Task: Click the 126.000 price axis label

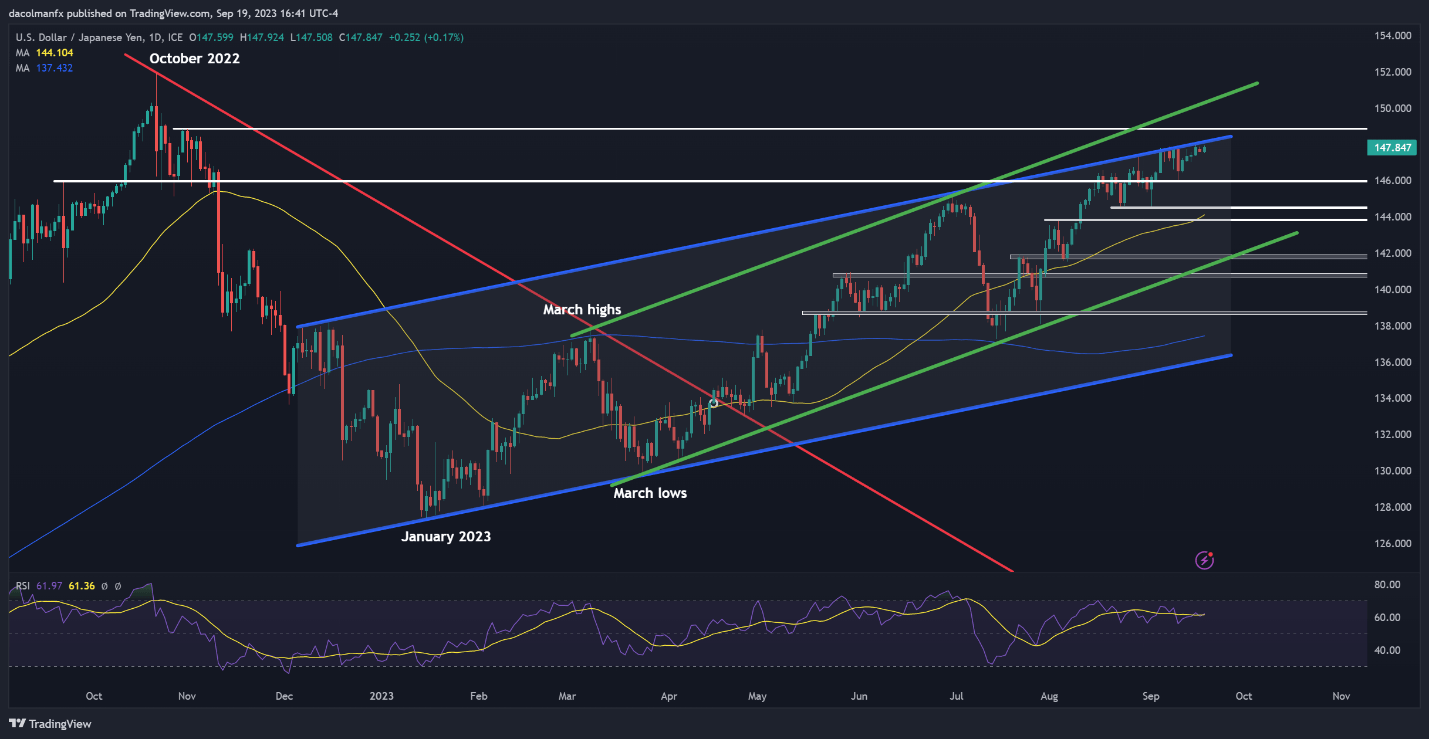Action: pyautogui.click(x=1393, y=544)
